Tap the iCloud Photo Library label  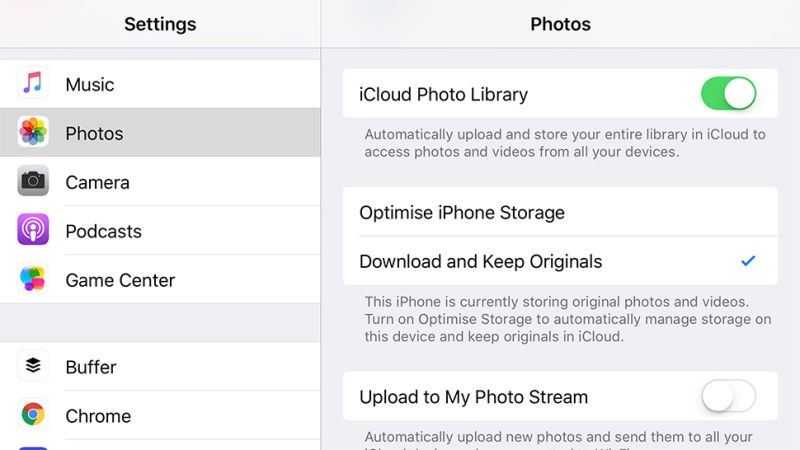click(443, 95)
